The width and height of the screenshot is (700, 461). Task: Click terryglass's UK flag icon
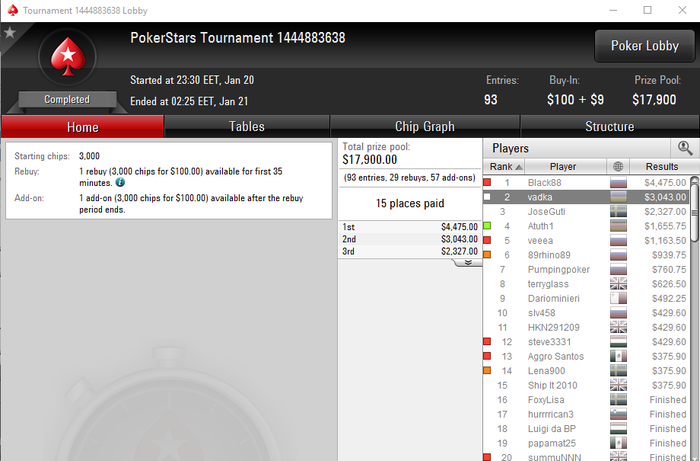(x=618, y=284)
